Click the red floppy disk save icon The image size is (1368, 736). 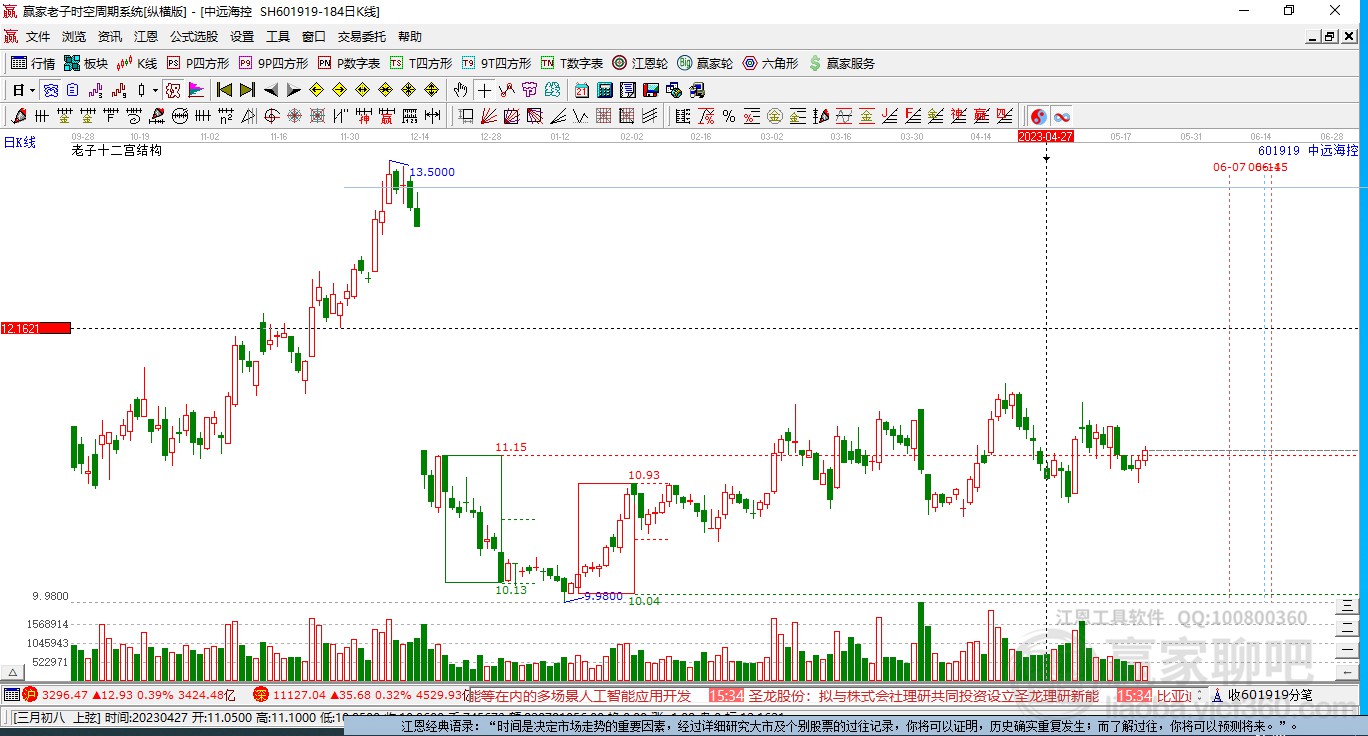[650, 90]
